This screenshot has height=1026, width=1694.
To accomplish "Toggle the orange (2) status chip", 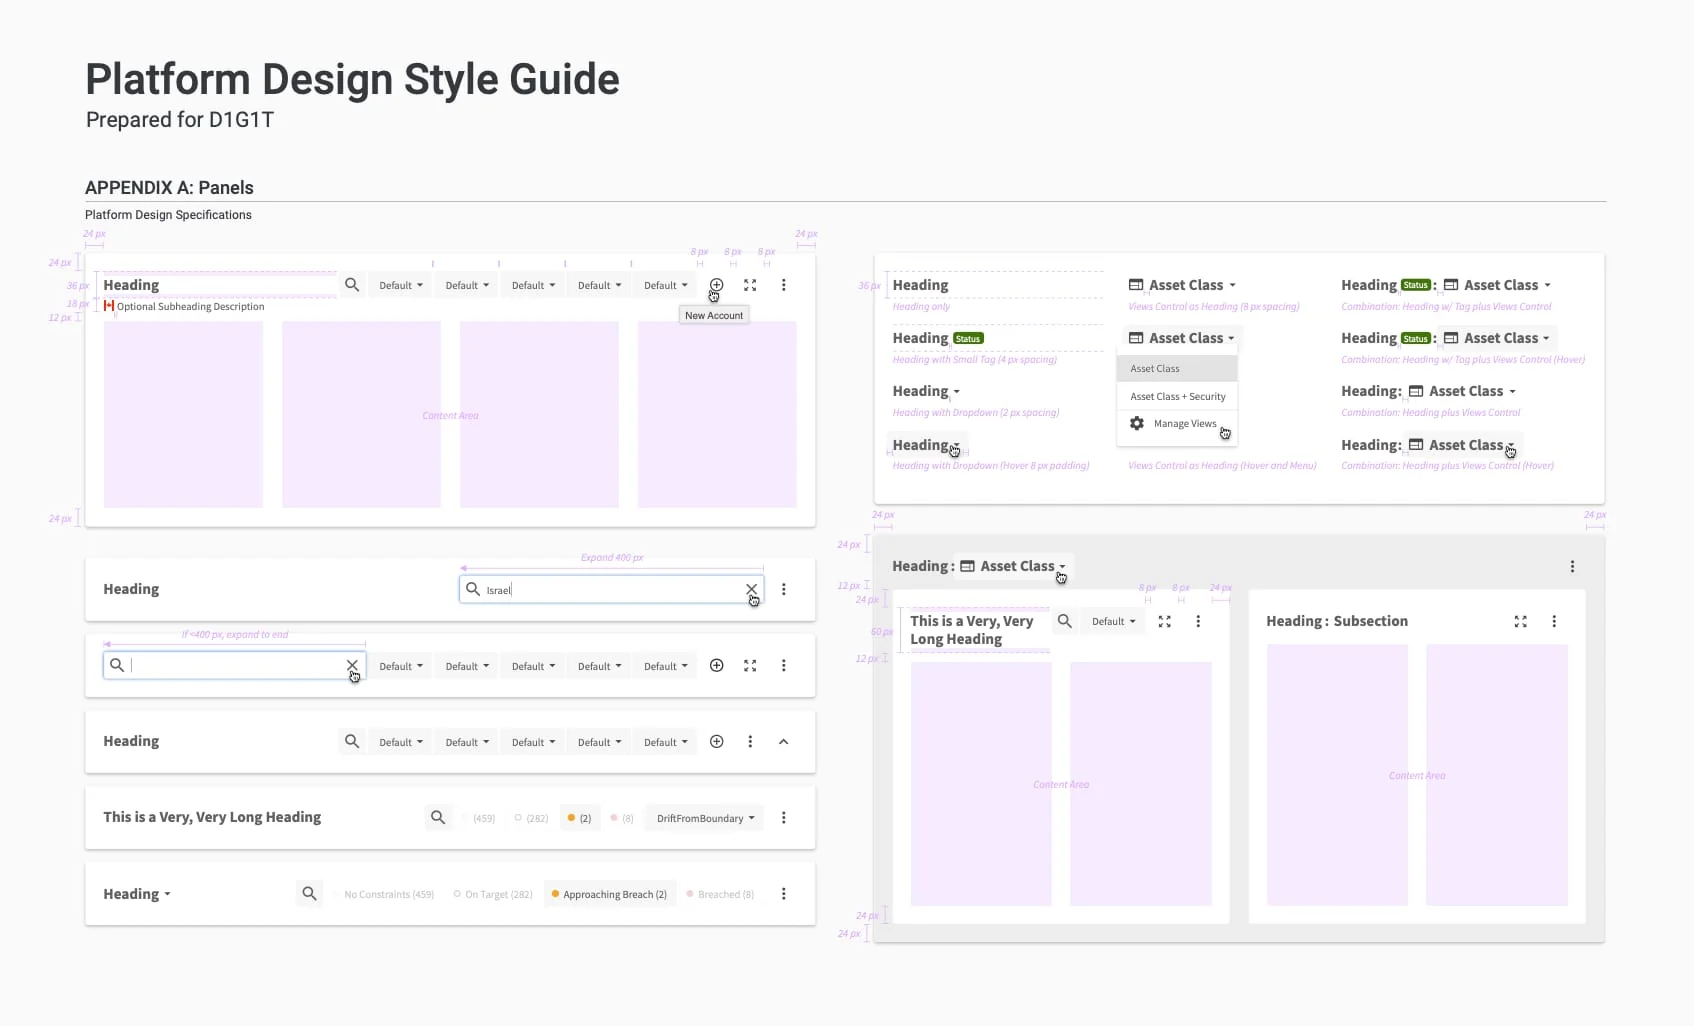I will pos(579,818).
